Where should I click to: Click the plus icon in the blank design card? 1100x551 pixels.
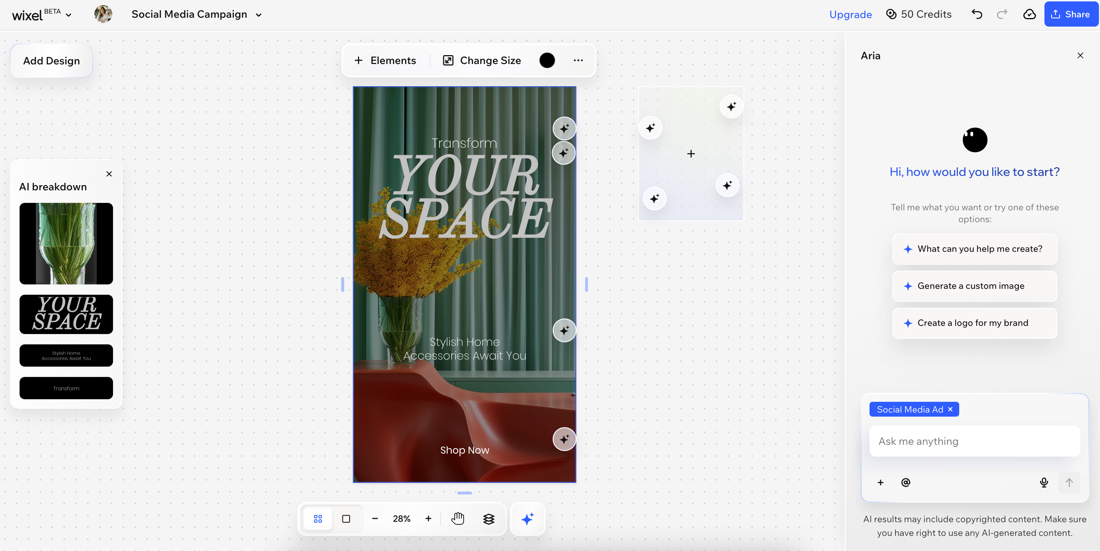click(x=690, y=153)
